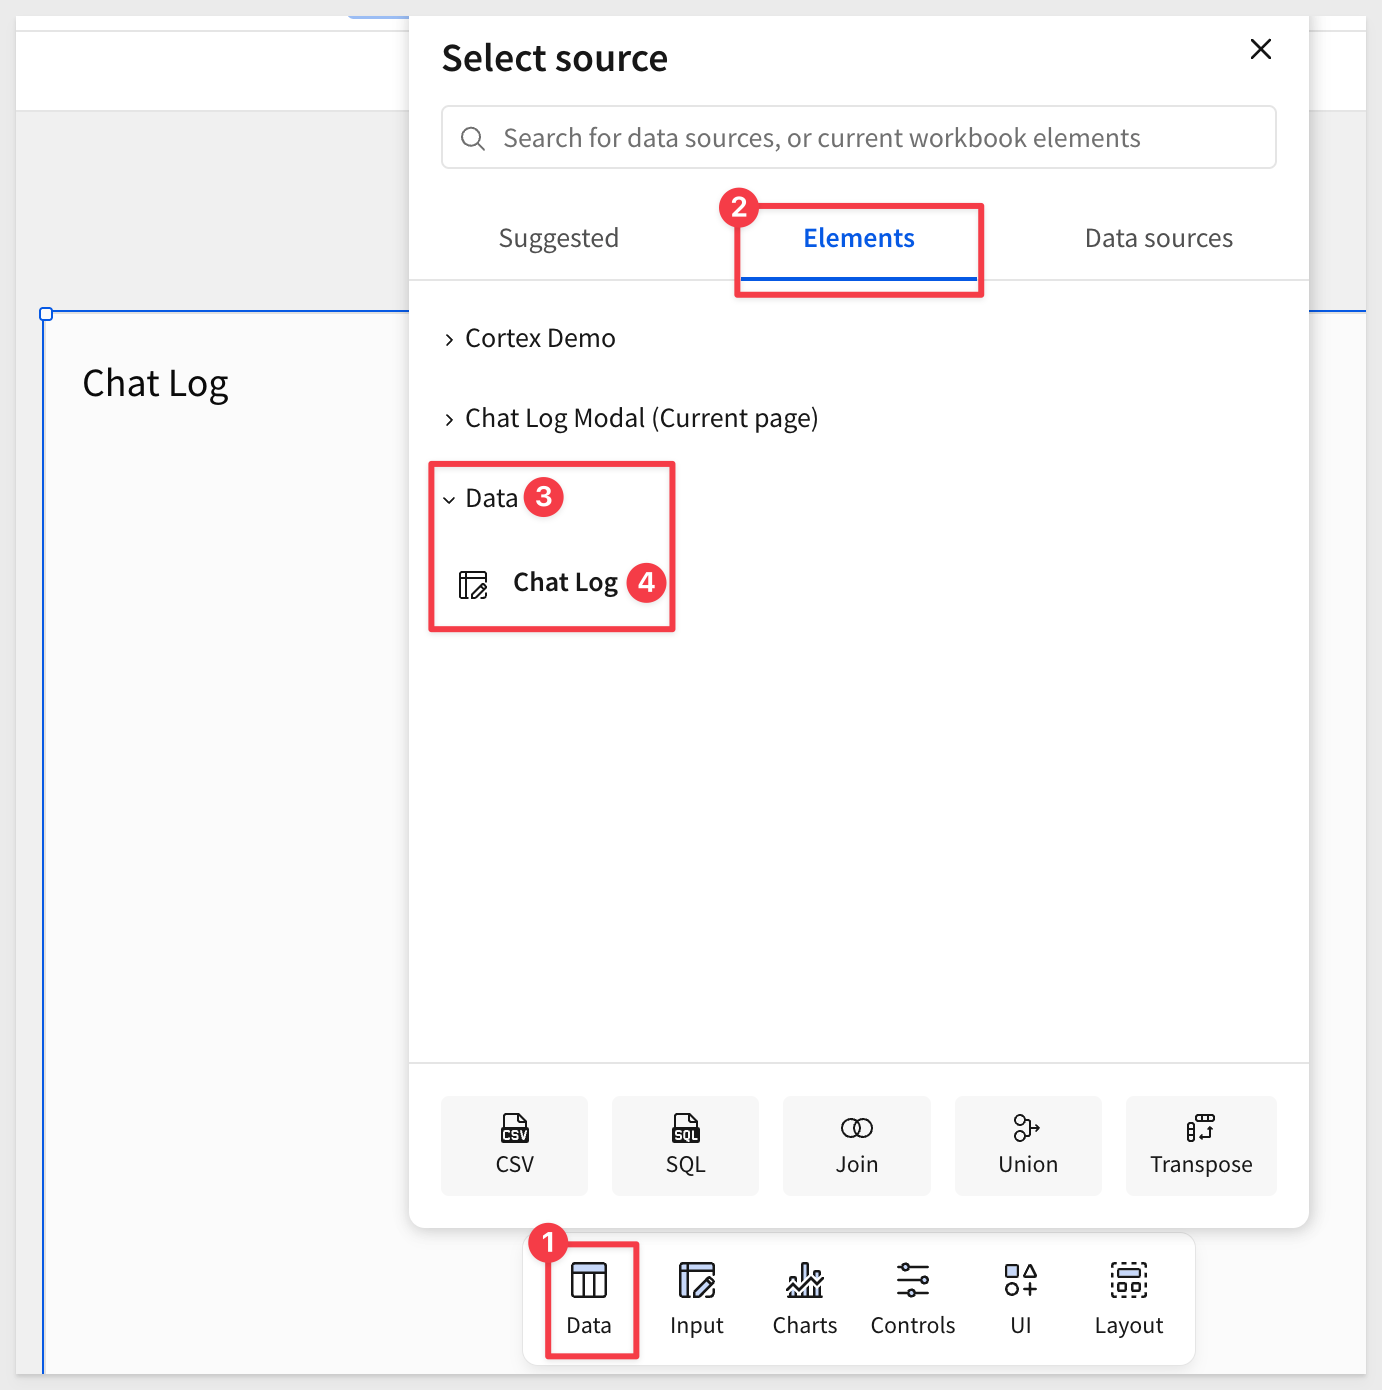Choose the SQL source option
The image size is (1382, 1390).
(685, 1145)
